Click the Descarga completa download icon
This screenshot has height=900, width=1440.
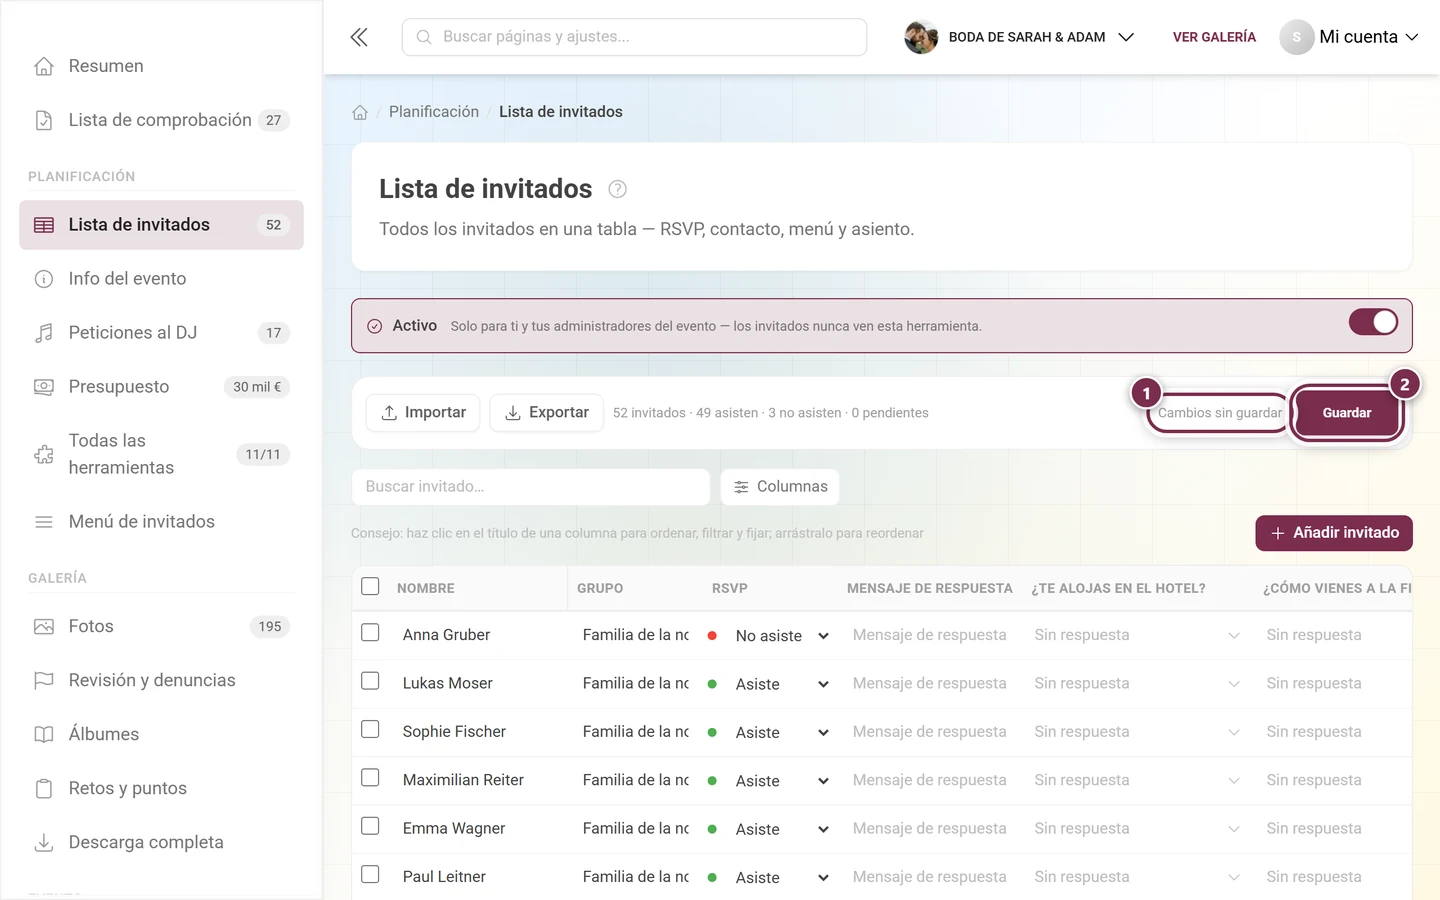[x=44, y=842]
